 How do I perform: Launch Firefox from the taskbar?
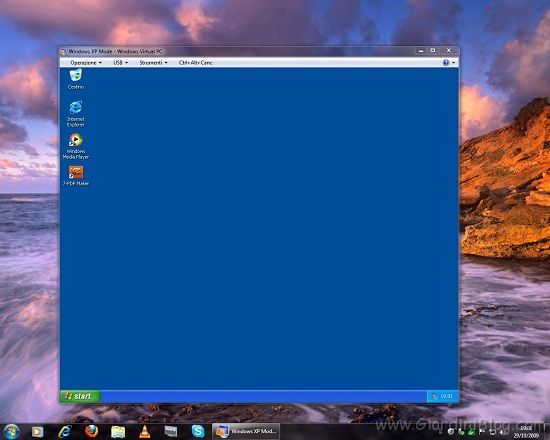pos(92,432)
